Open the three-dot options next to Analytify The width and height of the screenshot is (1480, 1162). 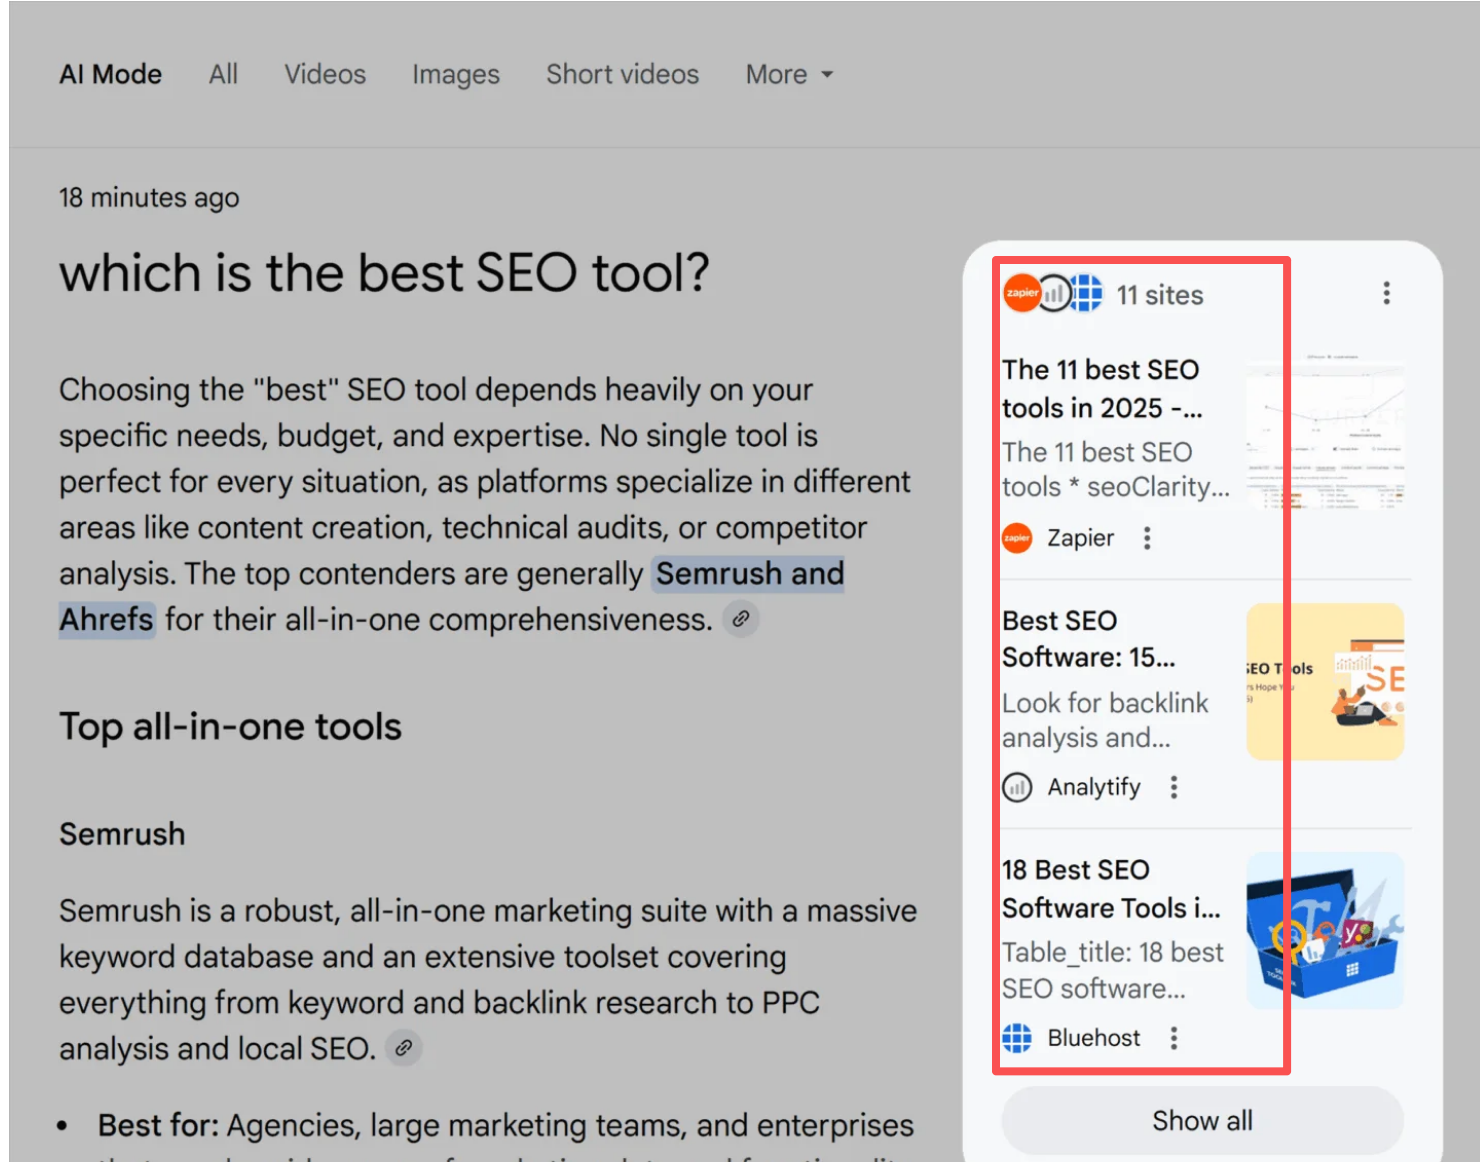(1174, 788)
